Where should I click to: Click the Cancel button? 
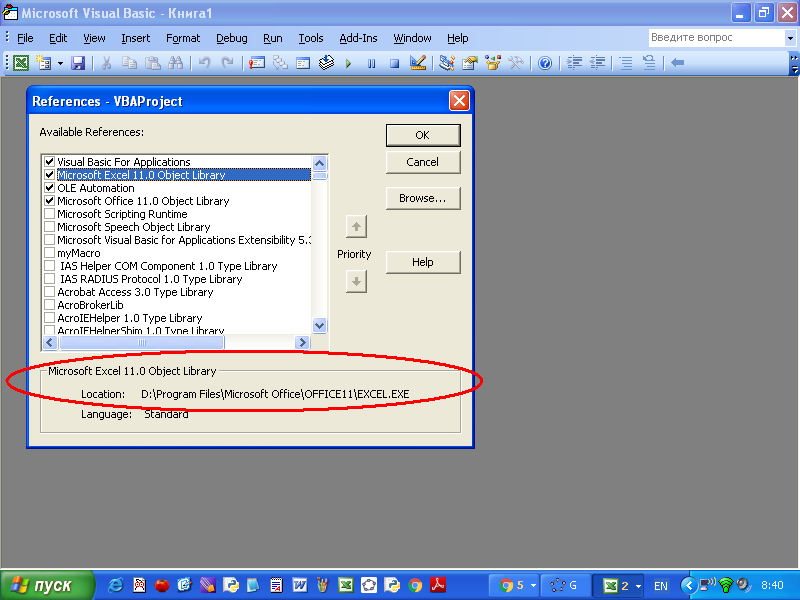[x=423, y=162]
